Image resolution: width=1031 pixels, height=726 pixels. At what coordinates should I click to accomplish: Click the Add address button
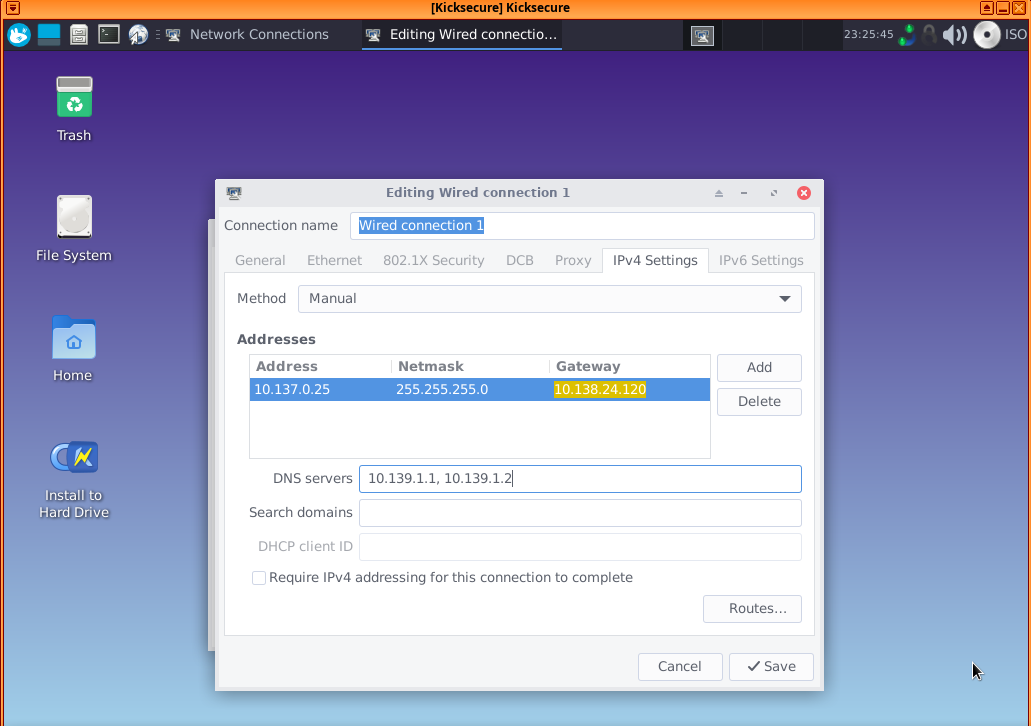759,368
